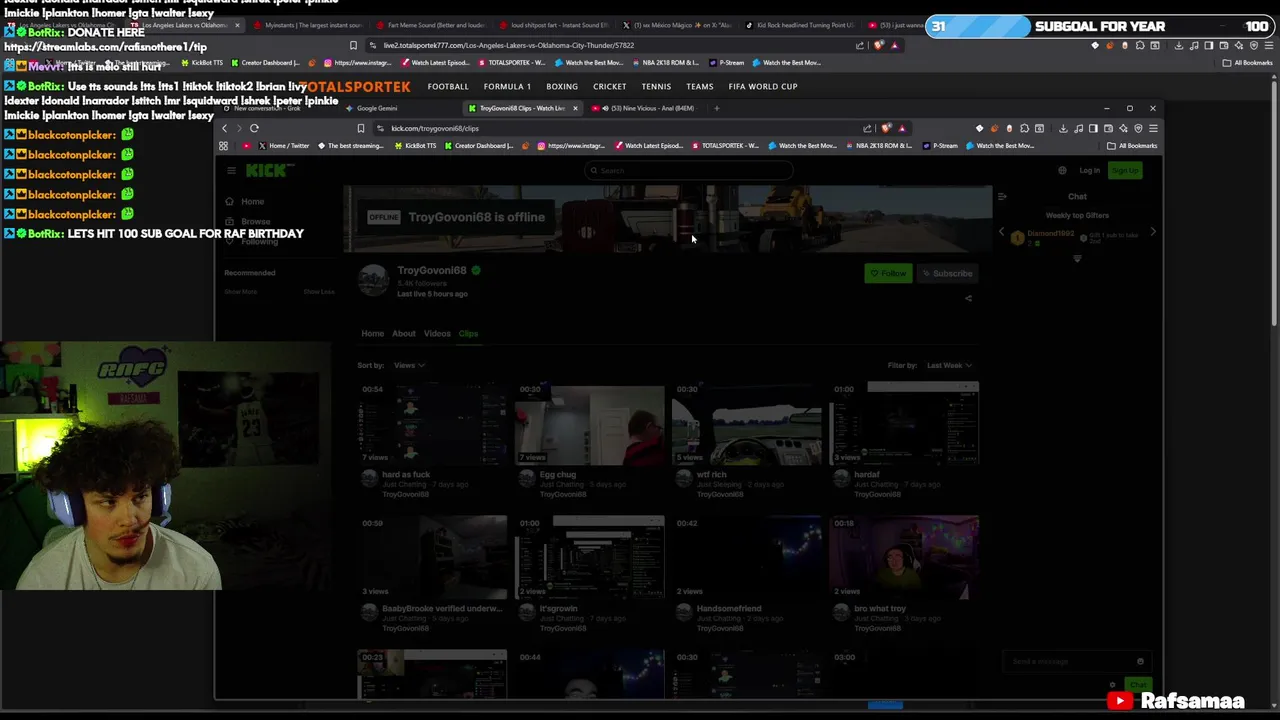Select the channel Clips tab

click(468, 334)
